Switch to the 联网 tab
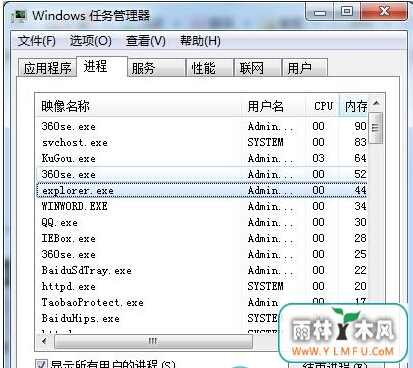 (258, 68)
